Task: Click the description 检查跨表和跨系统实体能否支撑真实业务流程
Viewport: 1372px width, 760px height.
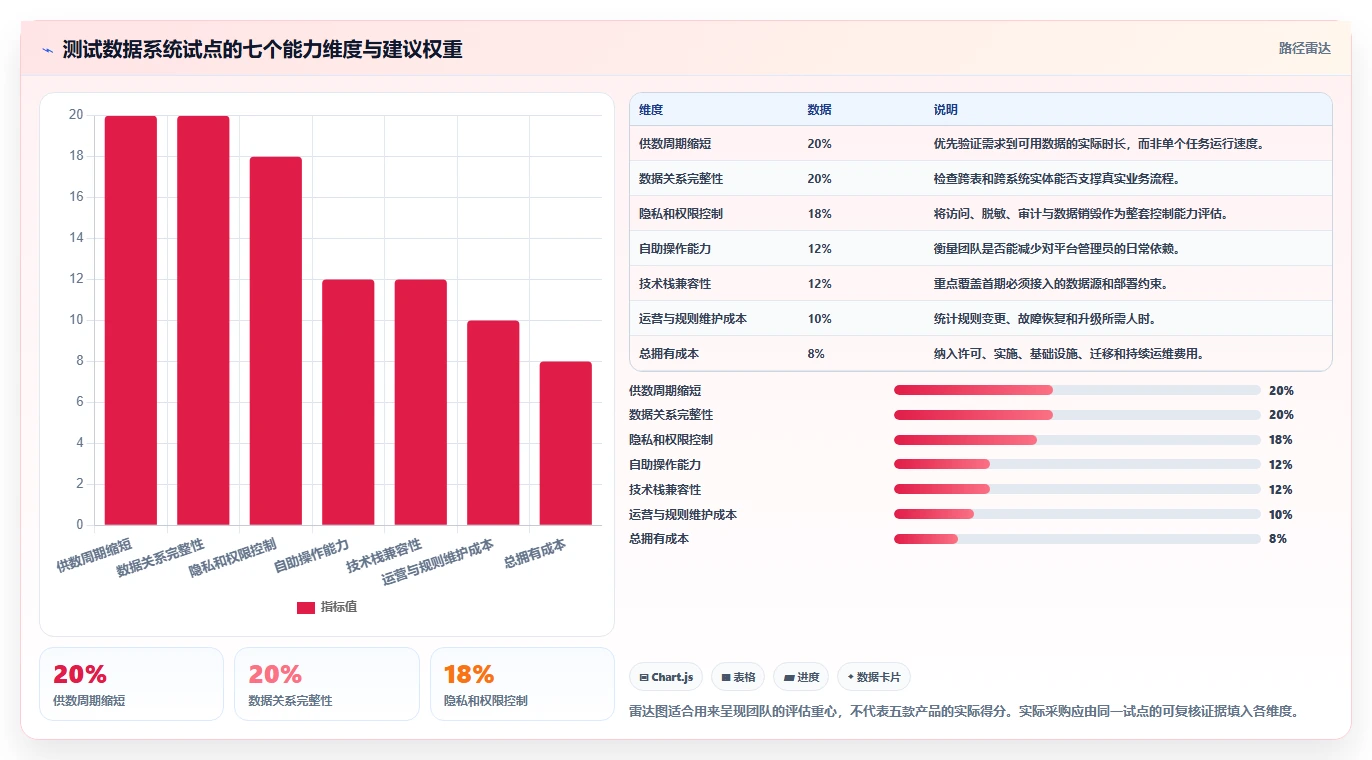Action: (1057, 179)
